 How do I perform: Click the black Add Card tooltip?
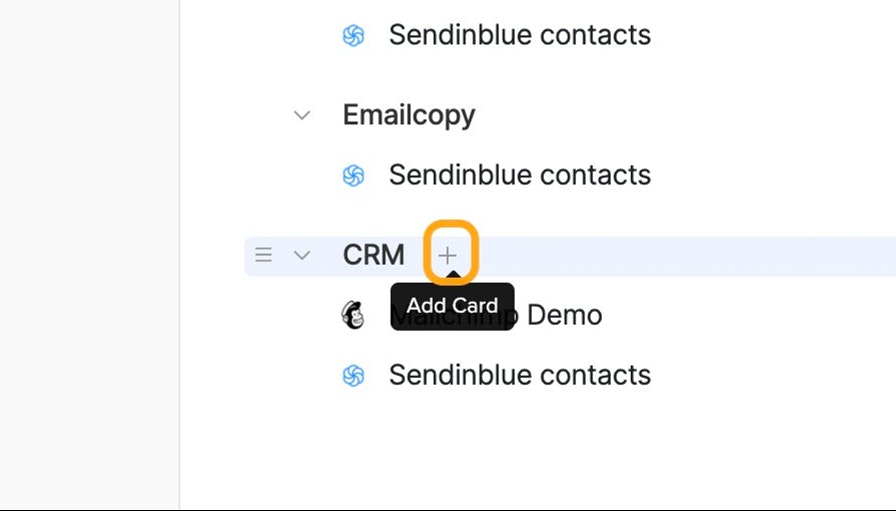453,306
